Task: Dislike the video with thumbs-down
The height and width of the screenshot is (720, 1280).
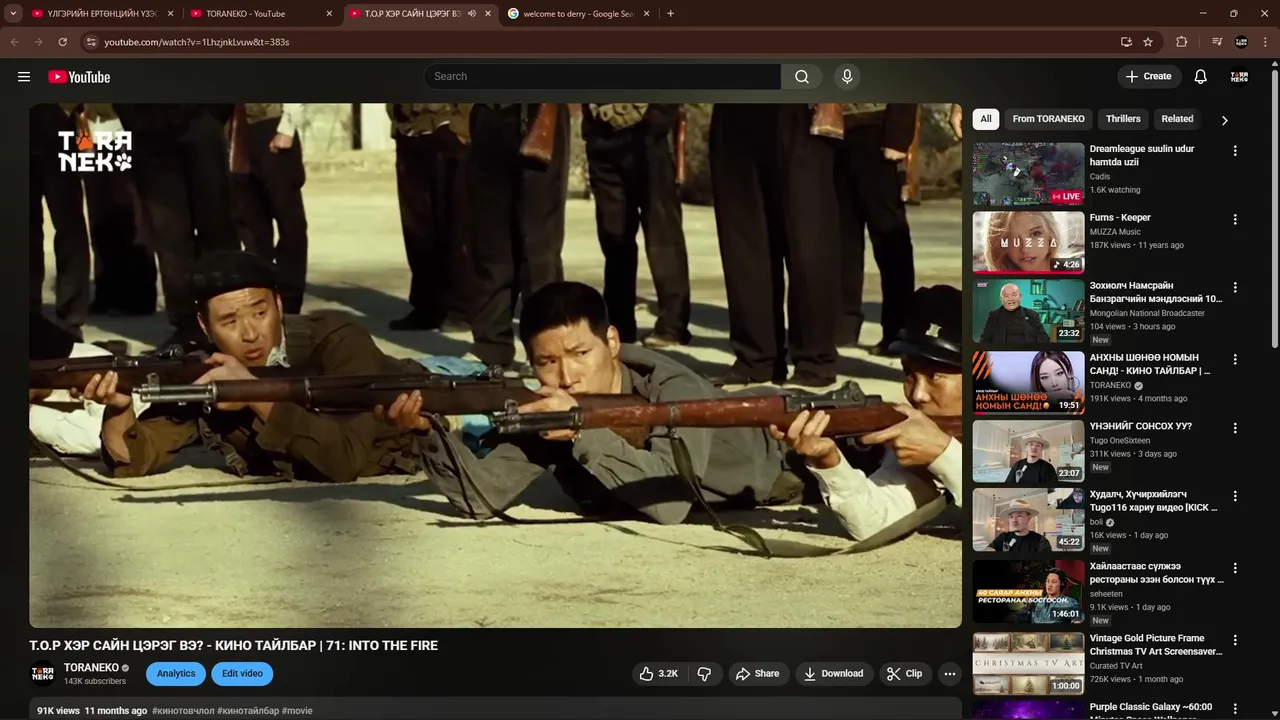Action: click(x=704, y=674)
